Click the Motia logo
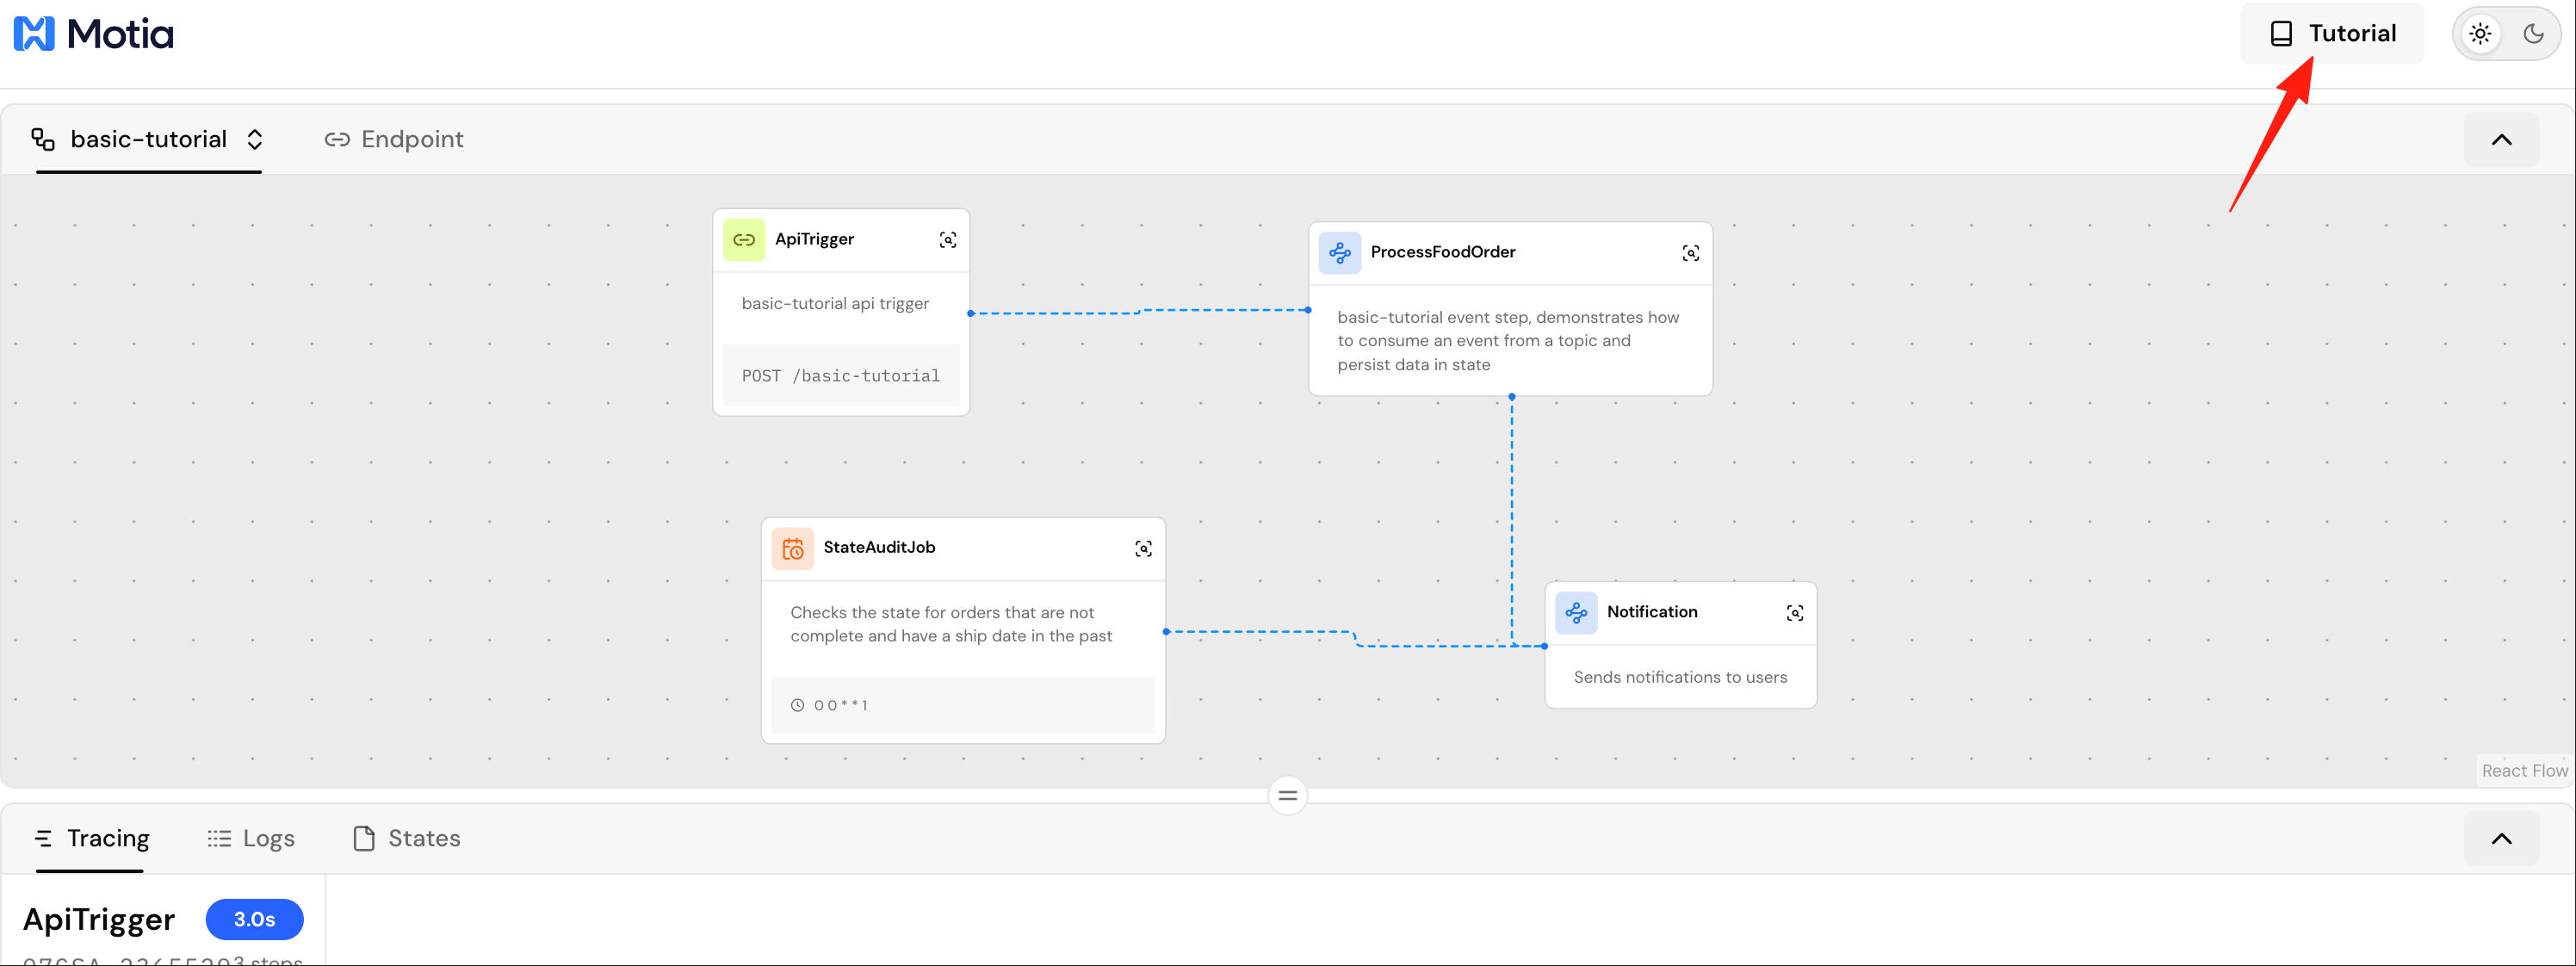The width and height of the screenshot is (2576, 966). pos(93,33)
